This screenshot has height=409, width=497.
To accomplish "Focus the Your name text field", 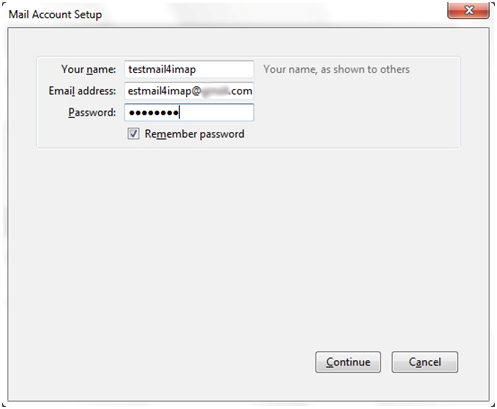I will pyautogui.click(x=189, y=69).
